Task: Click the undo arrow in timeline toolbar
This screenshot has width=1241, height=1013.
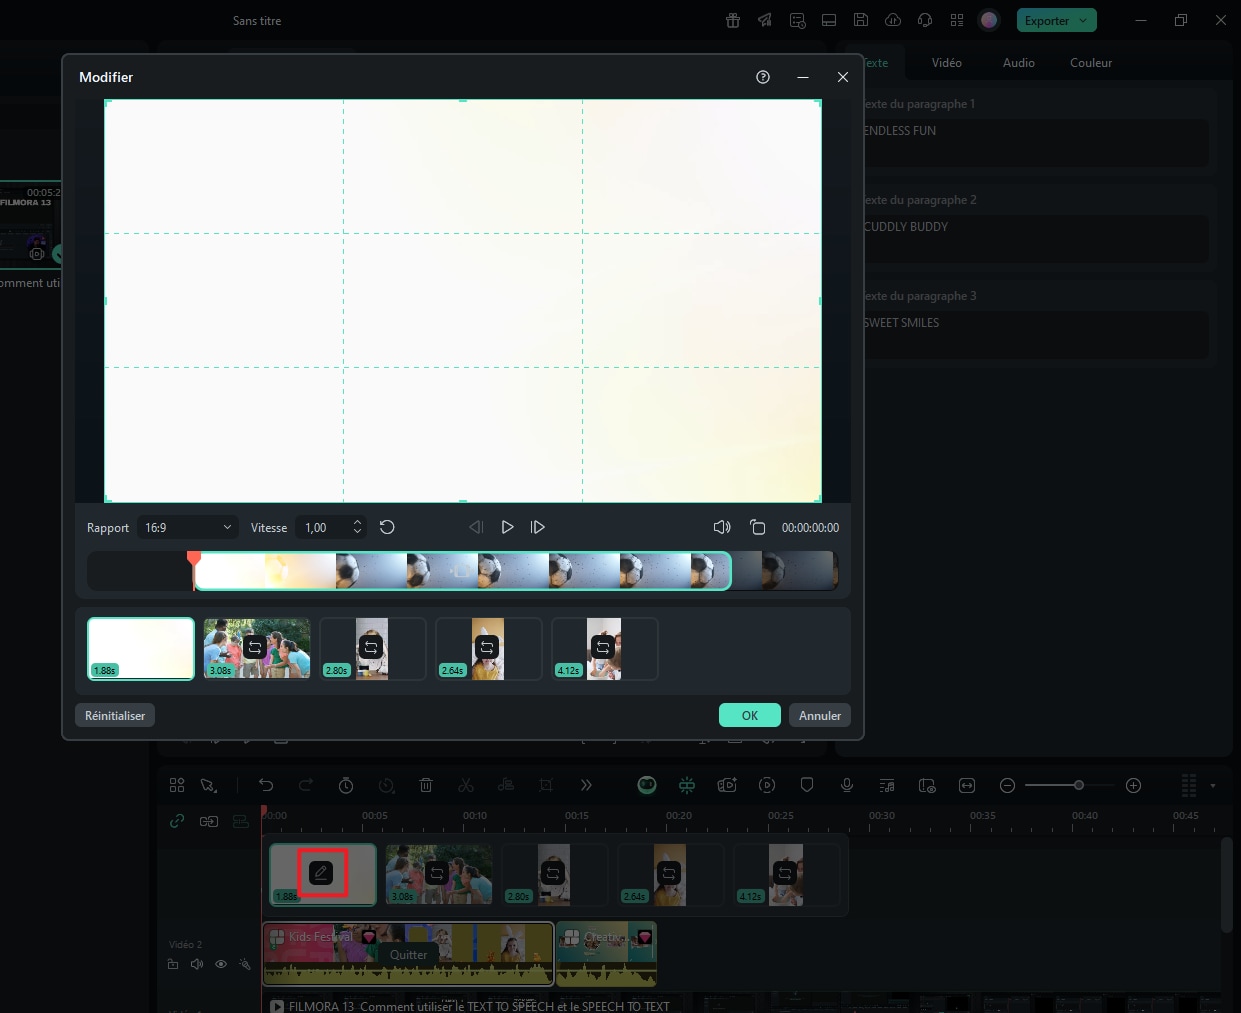Action: (x=266, y=785)
